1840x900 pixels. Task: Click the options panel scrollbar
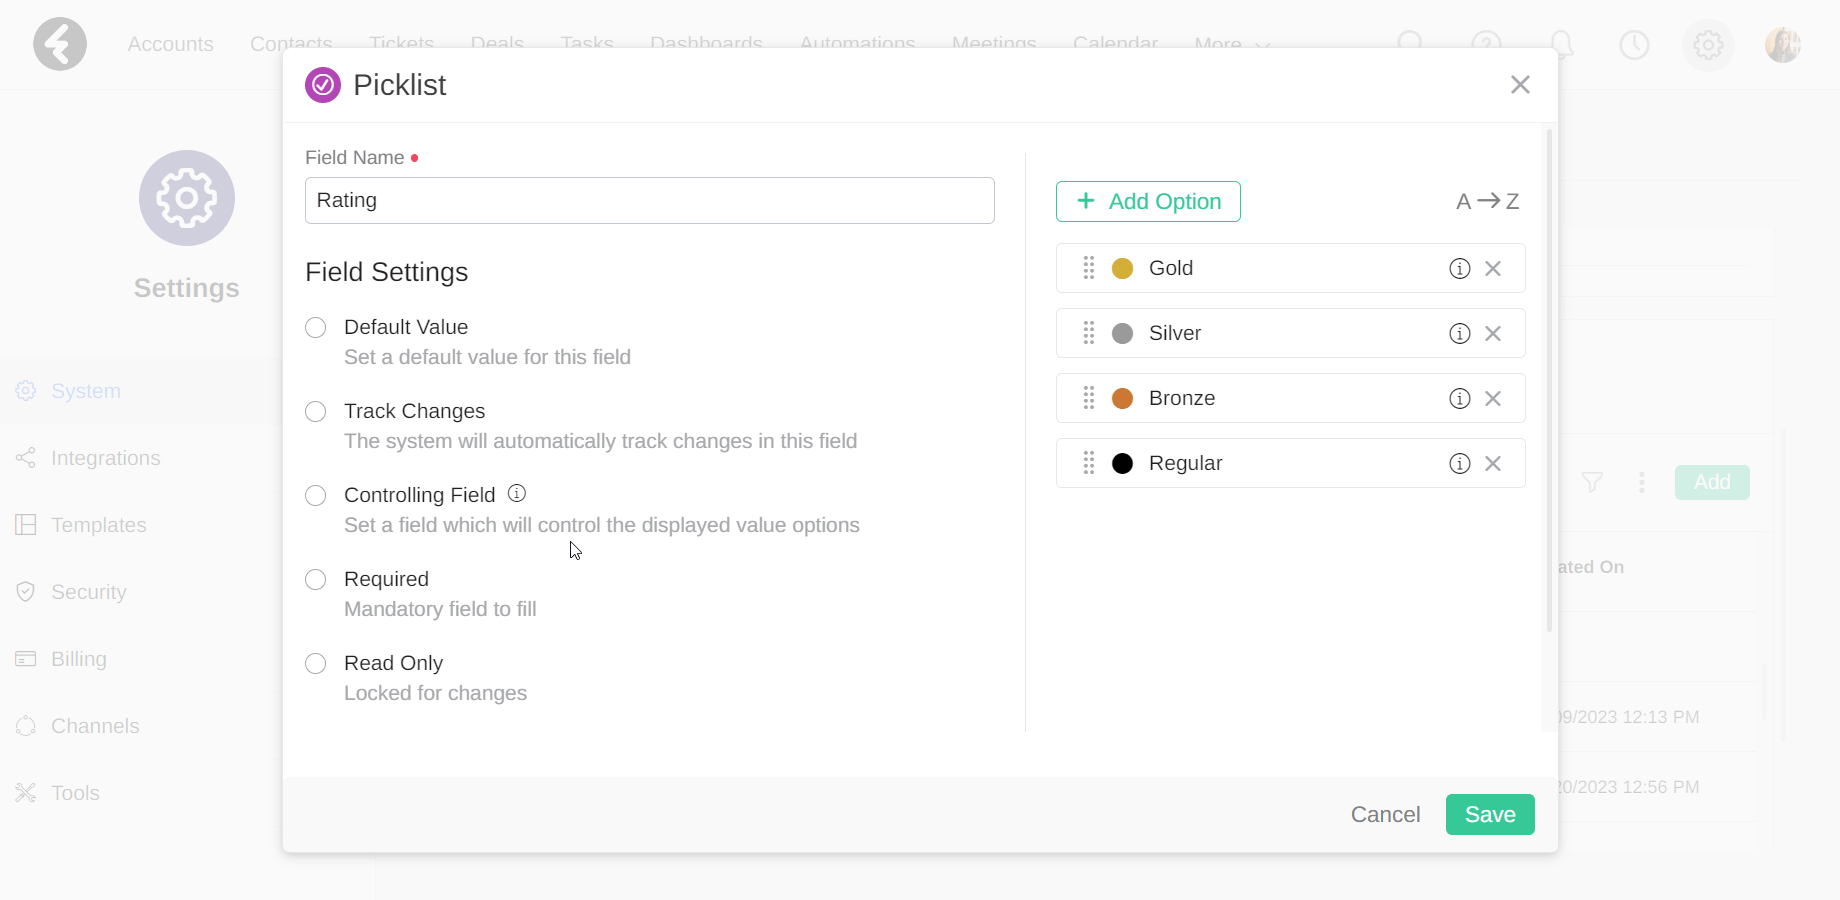pos(1550,380)
